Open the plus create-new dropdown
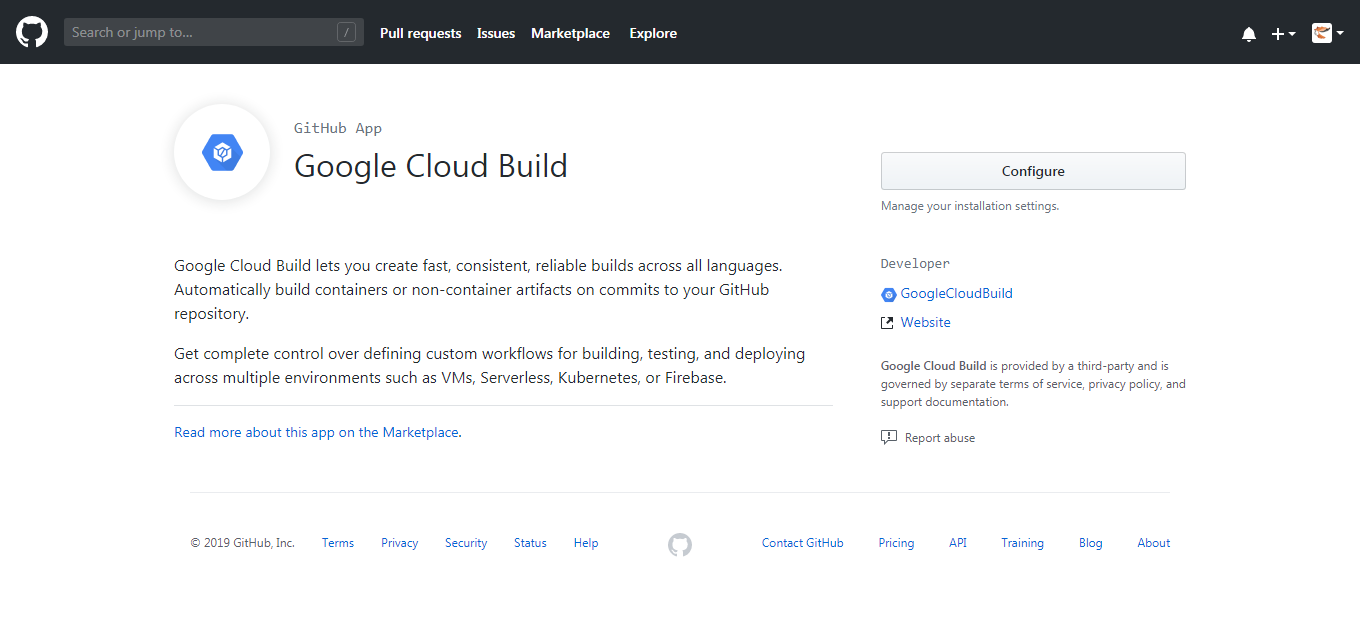 (1283, 34)
